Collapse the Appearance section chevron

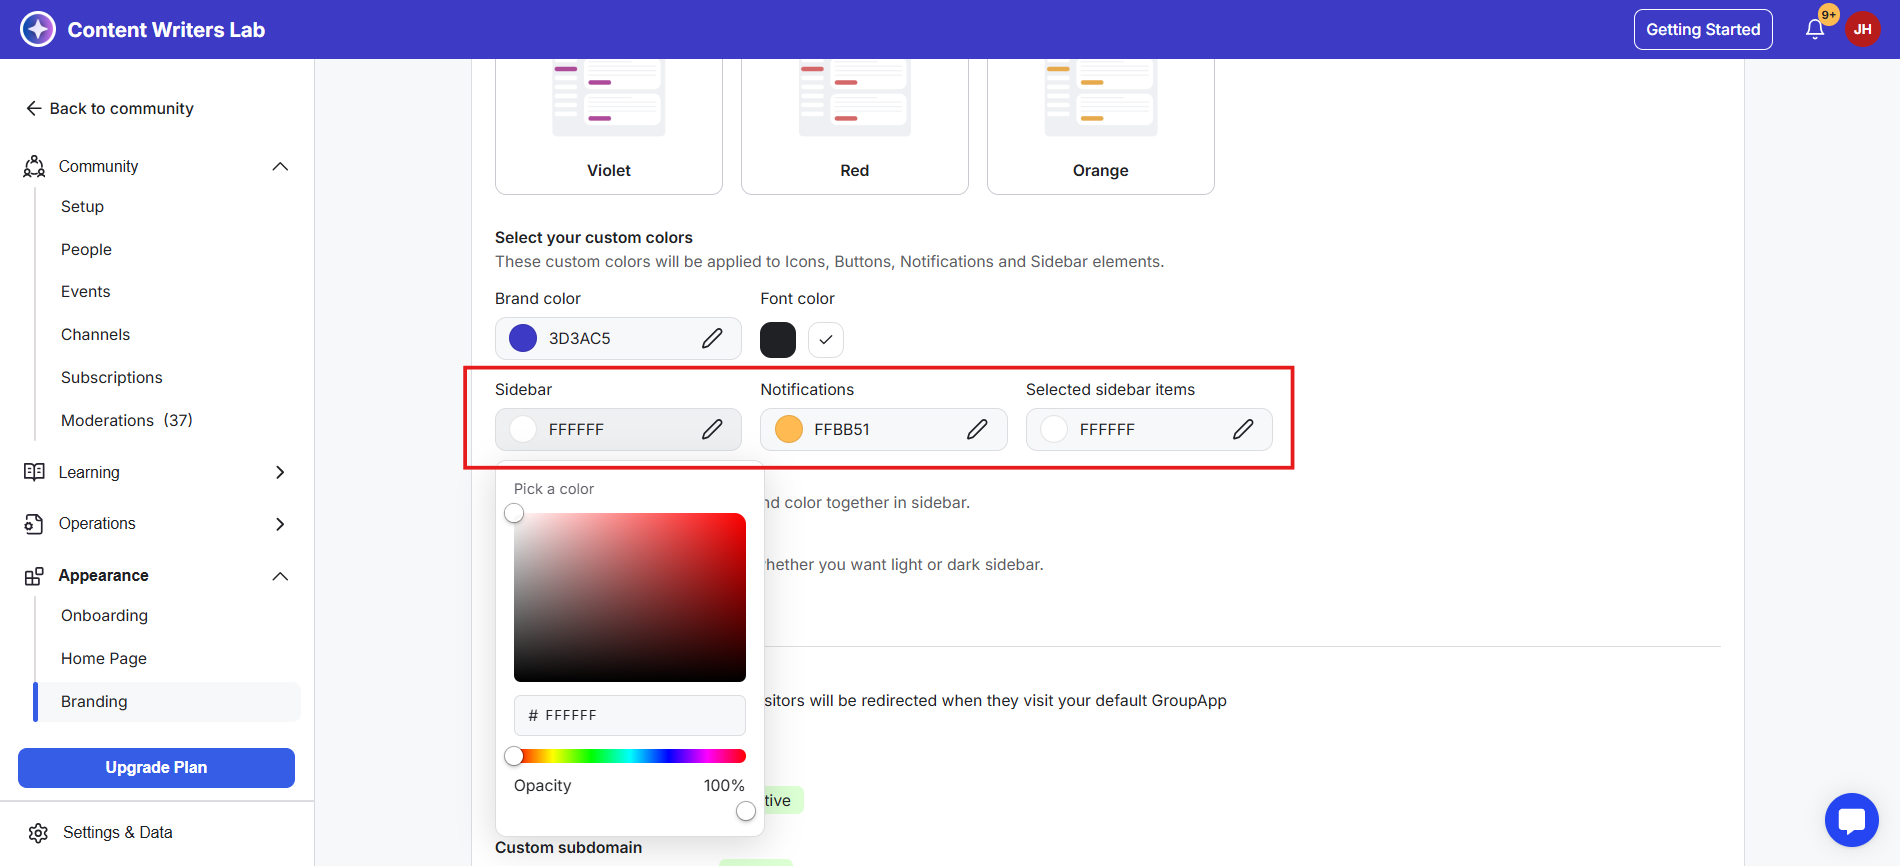pos(280,576)
